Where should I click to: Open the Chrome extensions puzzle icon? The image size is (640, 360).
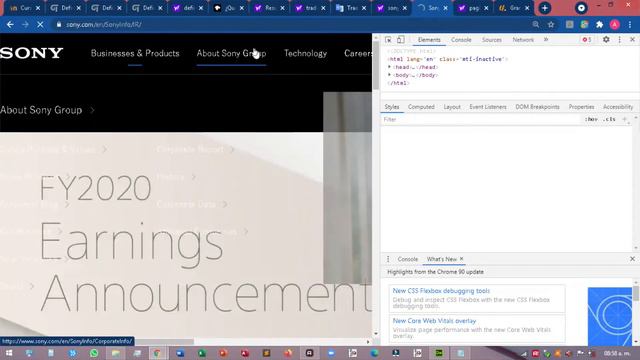point(599,24)
